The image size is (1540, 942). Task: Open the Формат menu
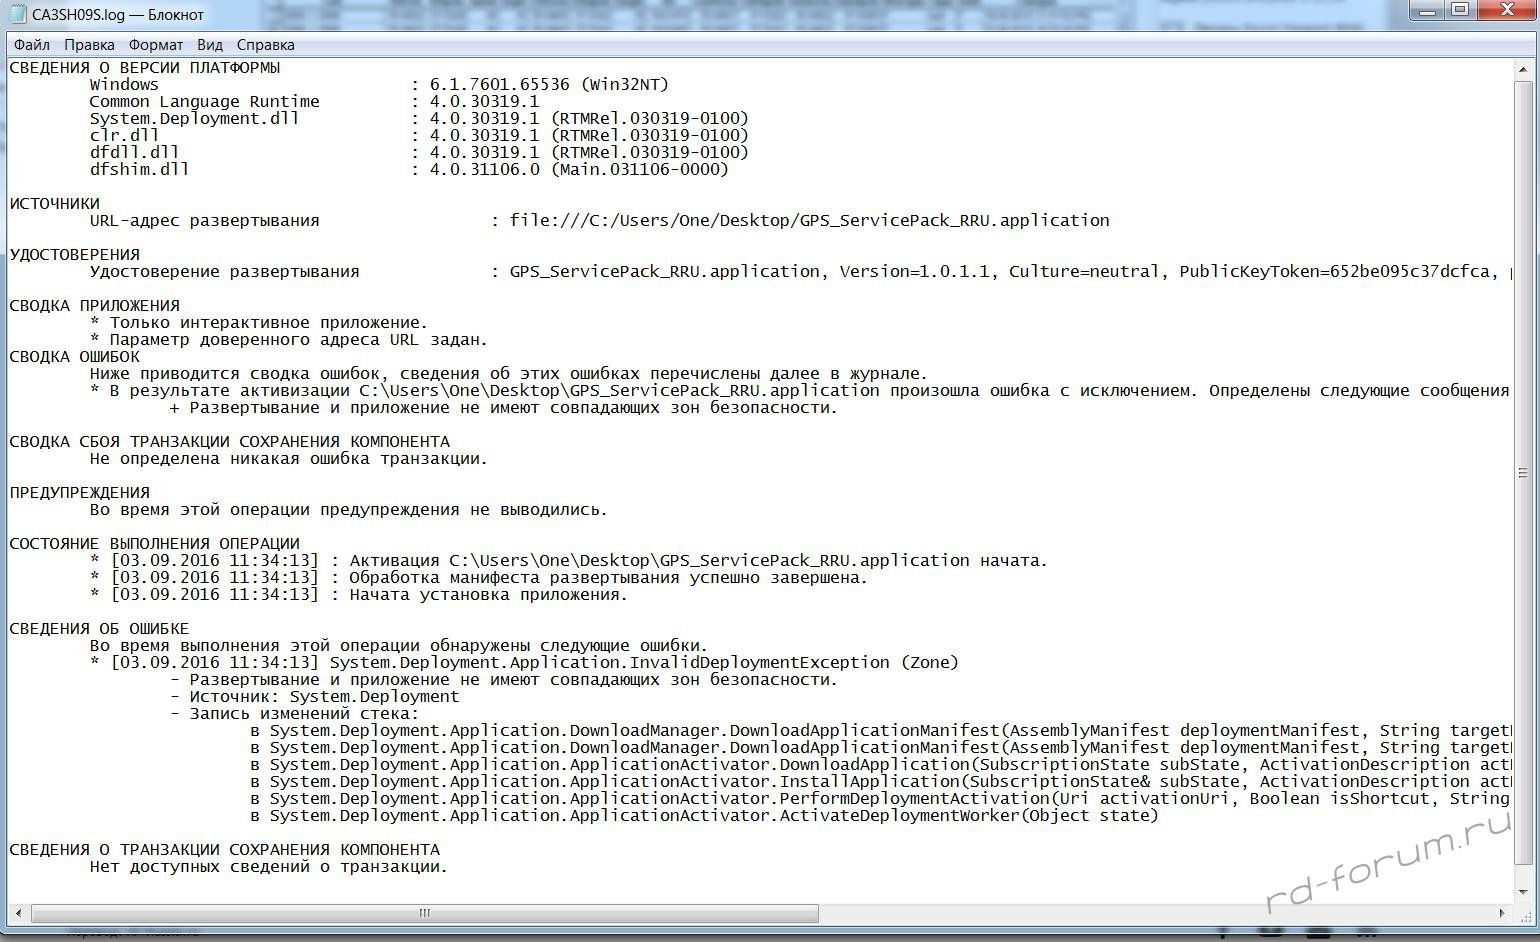coord(156,45)
